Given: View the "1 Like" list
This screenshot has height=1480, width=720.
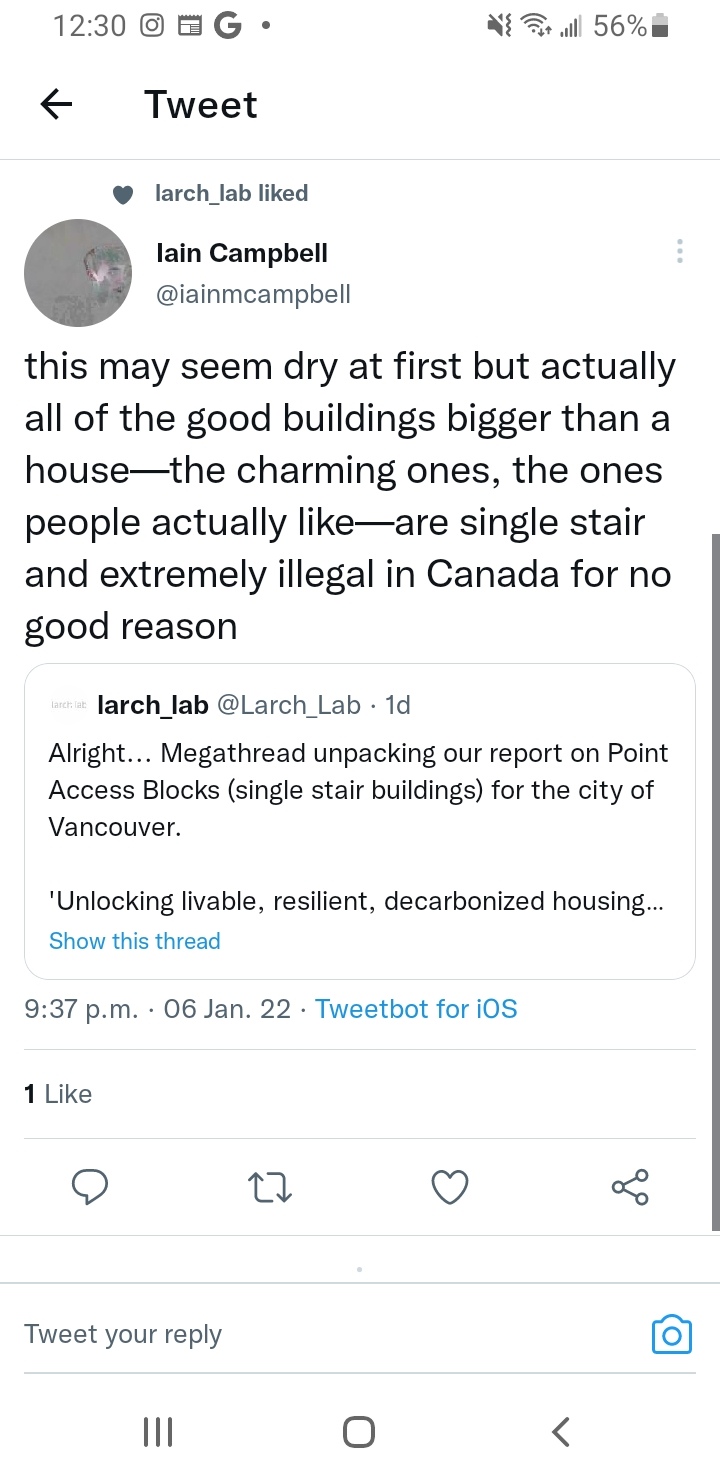Looking at the screenshot, I should 58,1094.
